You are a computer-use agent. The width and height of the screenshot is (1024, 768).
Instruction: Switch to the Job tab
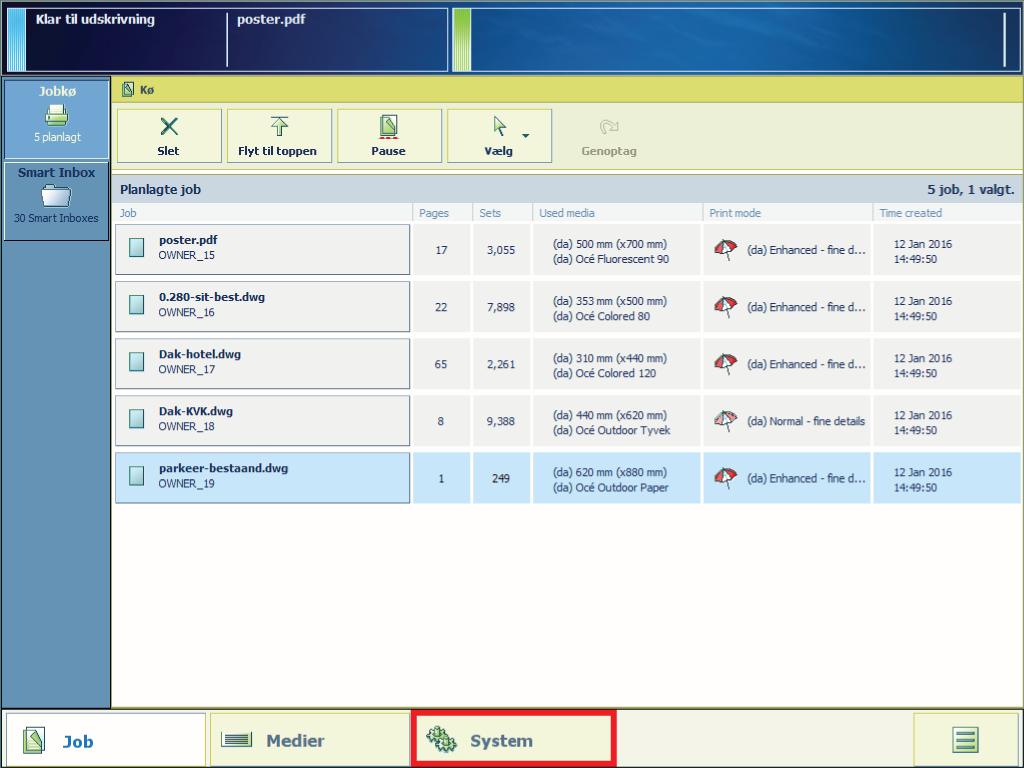(x=106, y=740)
